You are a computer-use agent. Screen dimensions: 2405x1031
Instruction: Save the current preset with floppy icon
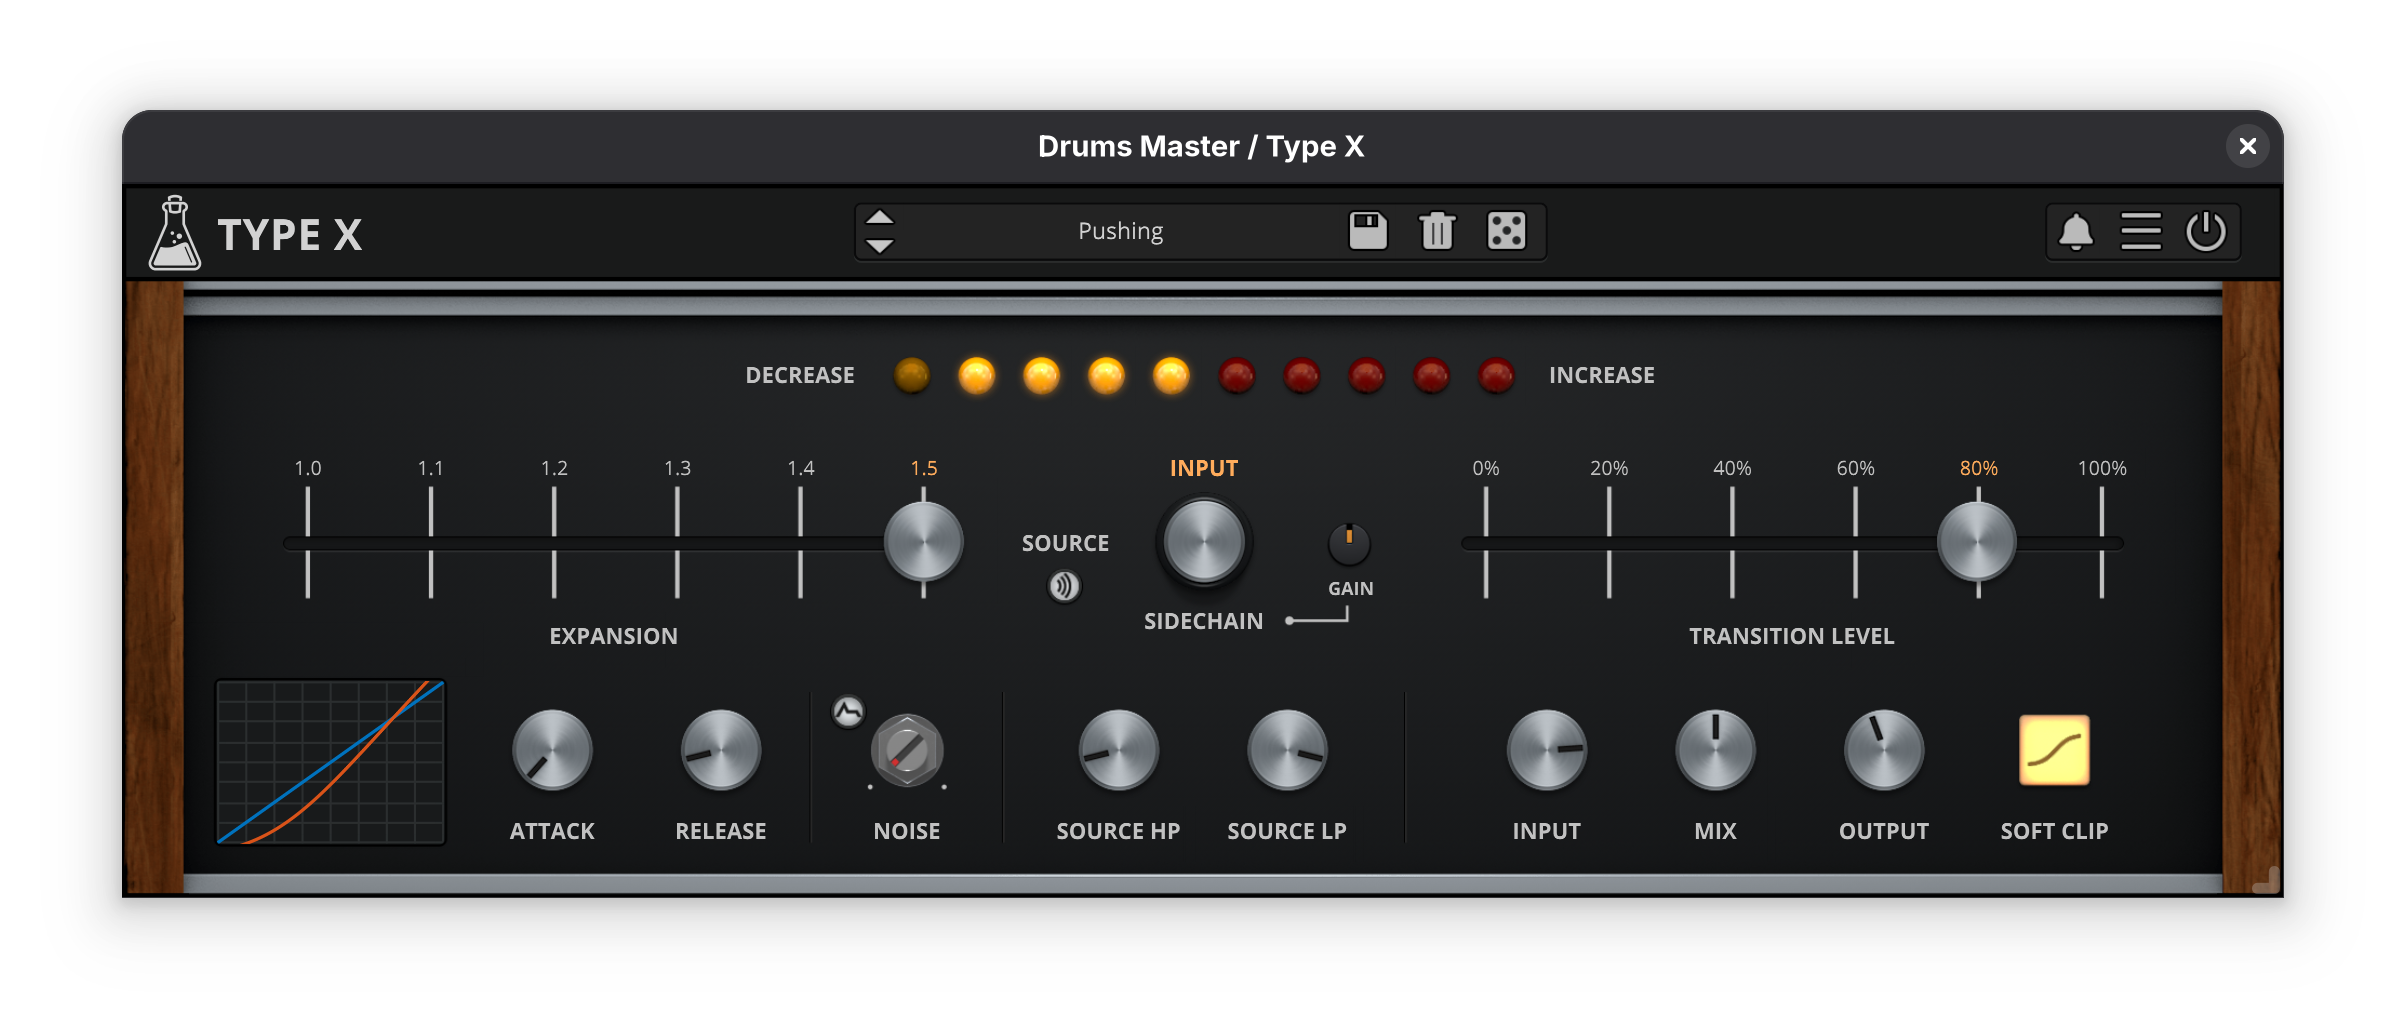coord(1368,231)
